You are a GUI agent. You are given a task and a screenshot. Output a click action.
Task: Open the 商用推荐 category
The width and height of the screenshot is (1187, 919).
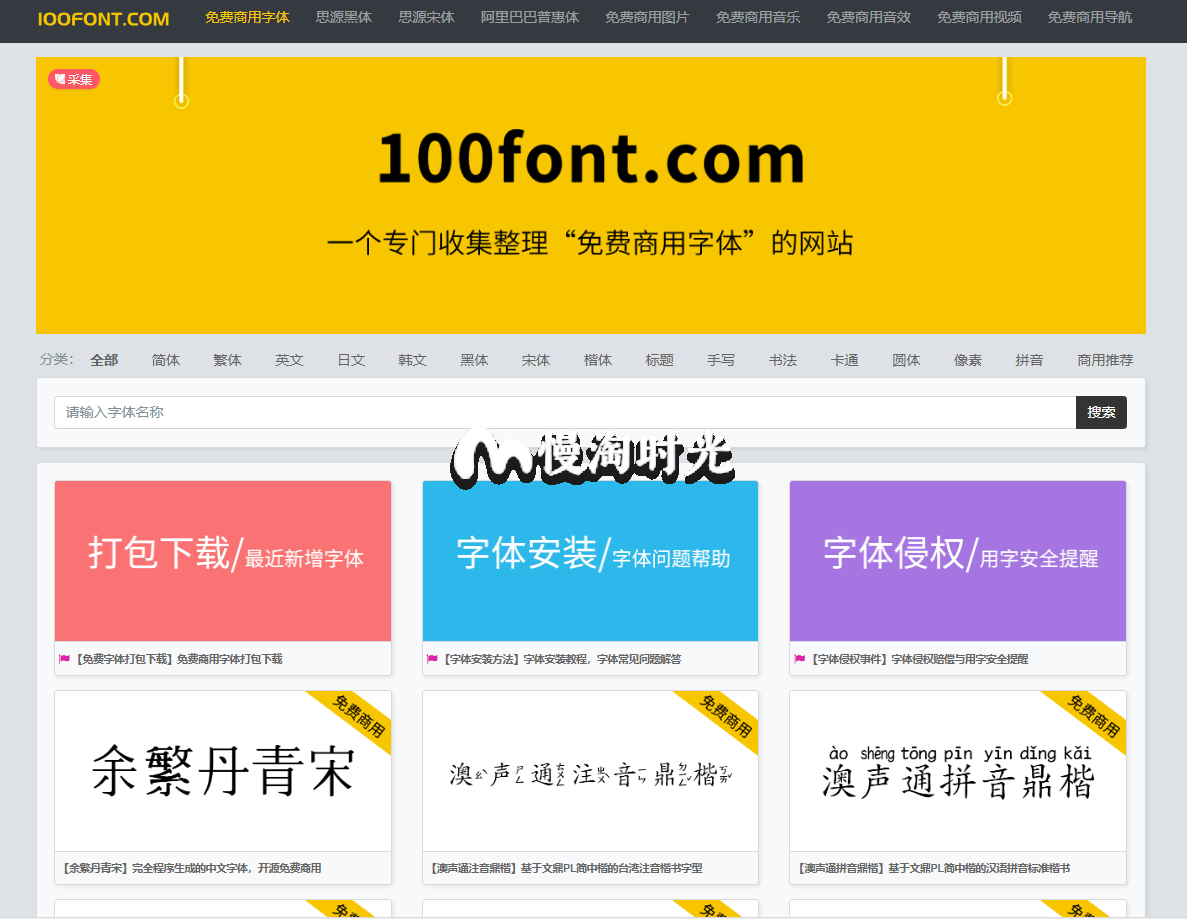[1105, 360]
